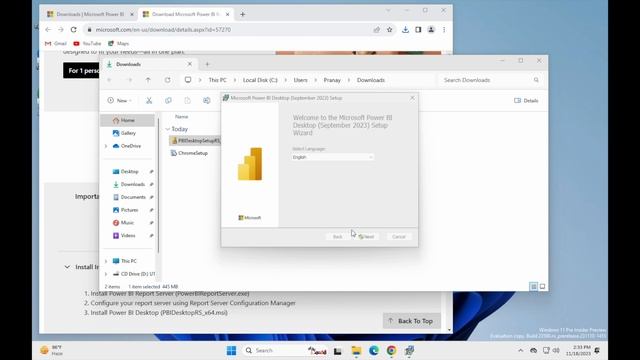Open the Select Language dropdown in setup wizard

[x=333, y=157]
